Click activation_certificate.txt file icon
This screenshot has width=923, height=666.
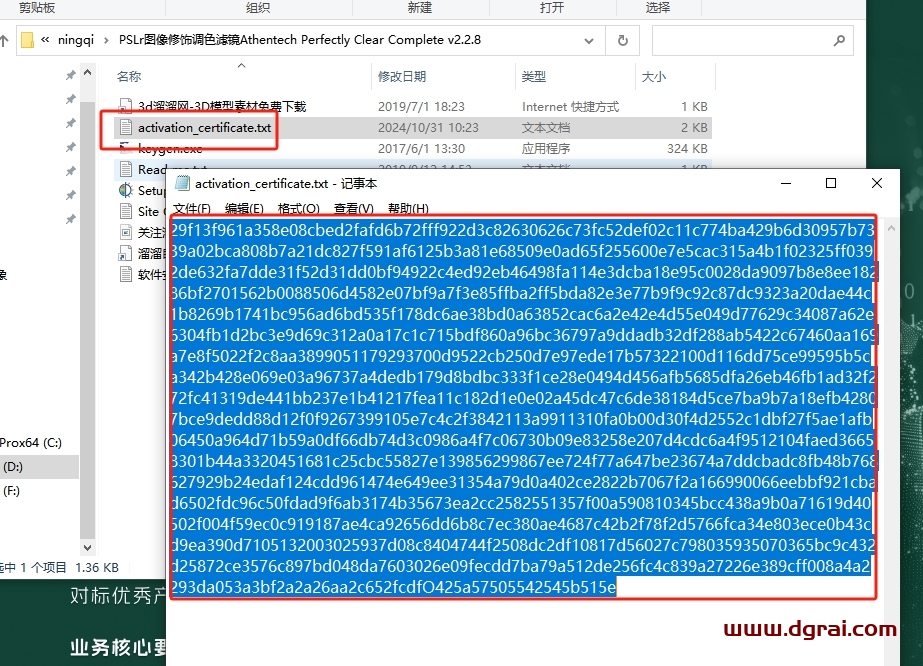click(125, 127)
